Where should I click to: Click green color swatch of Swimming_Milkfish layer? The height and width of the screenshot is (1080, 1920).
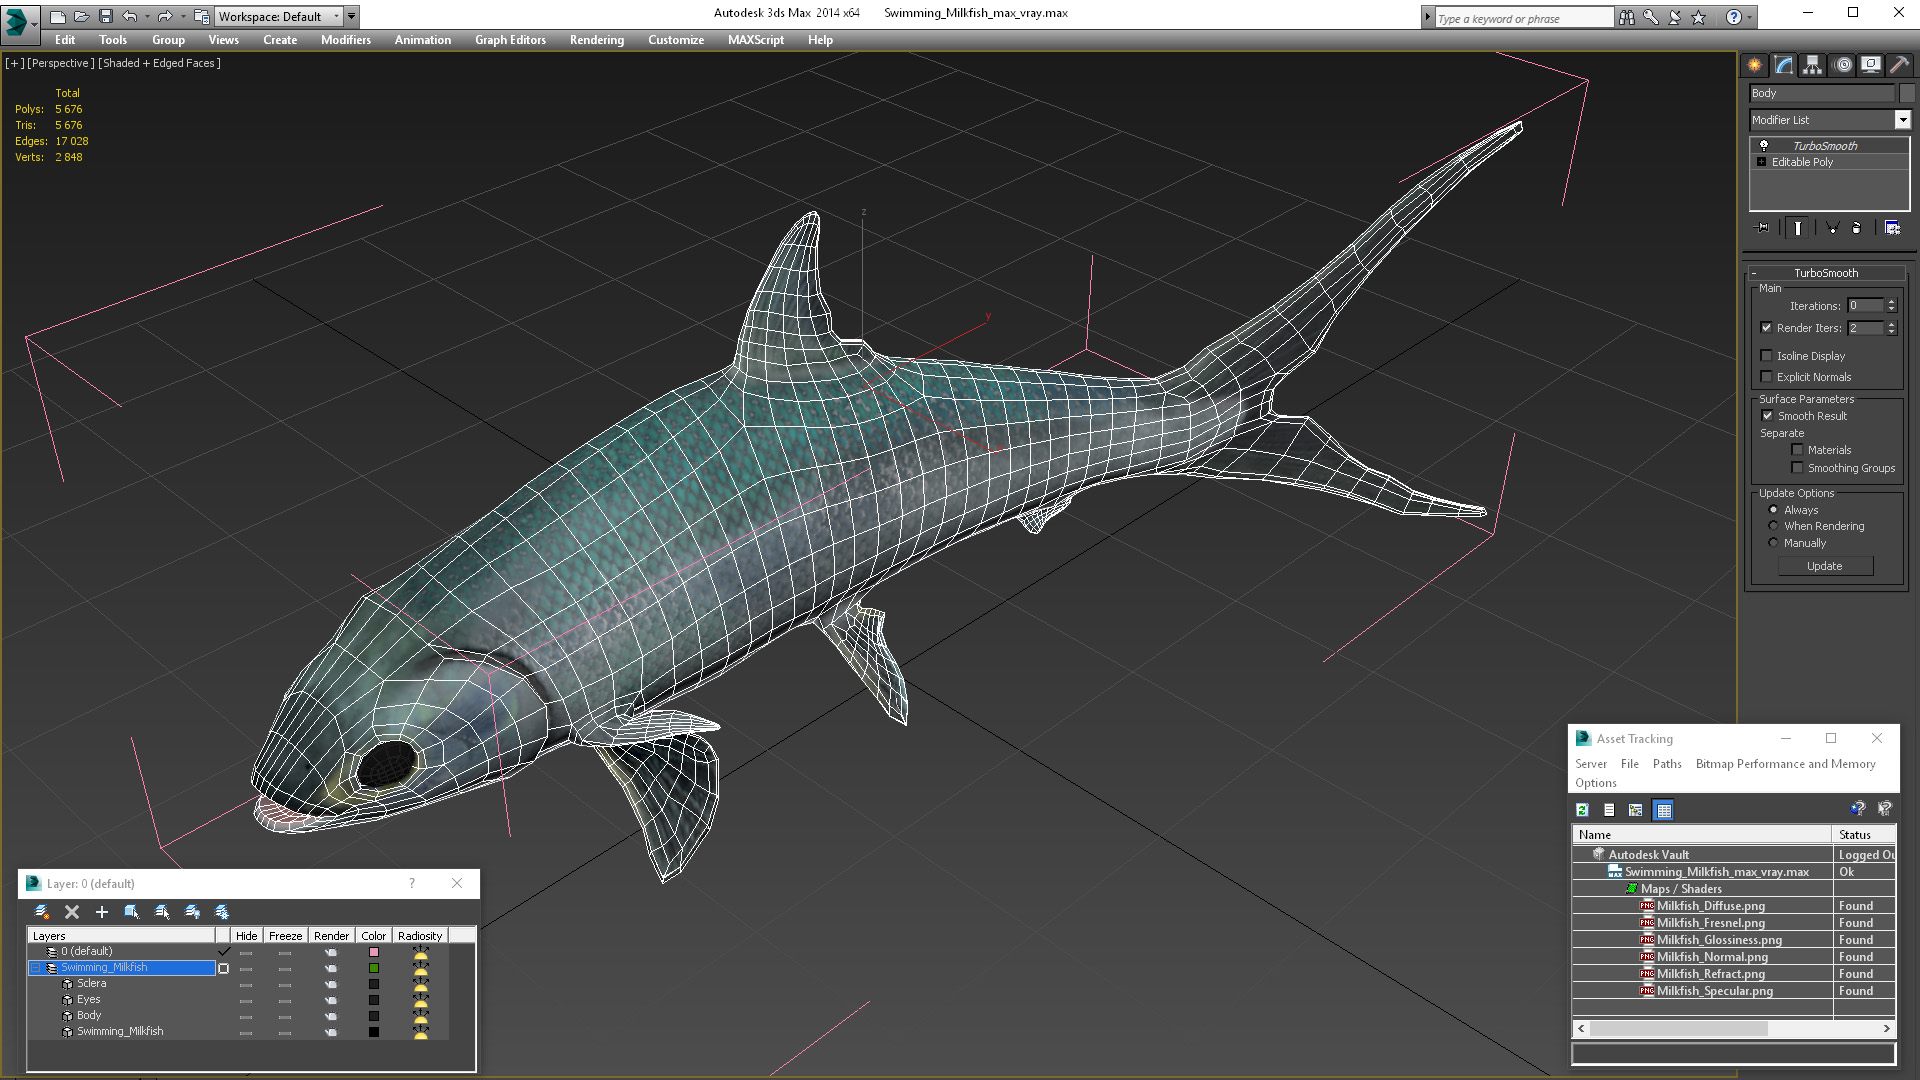tap(374, 968)
